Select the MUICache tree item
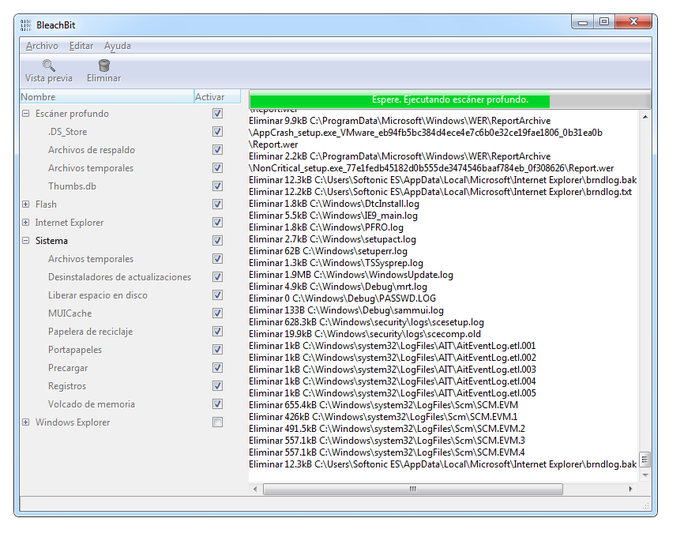This screenshot has width=680, height=533. (70, 314)
